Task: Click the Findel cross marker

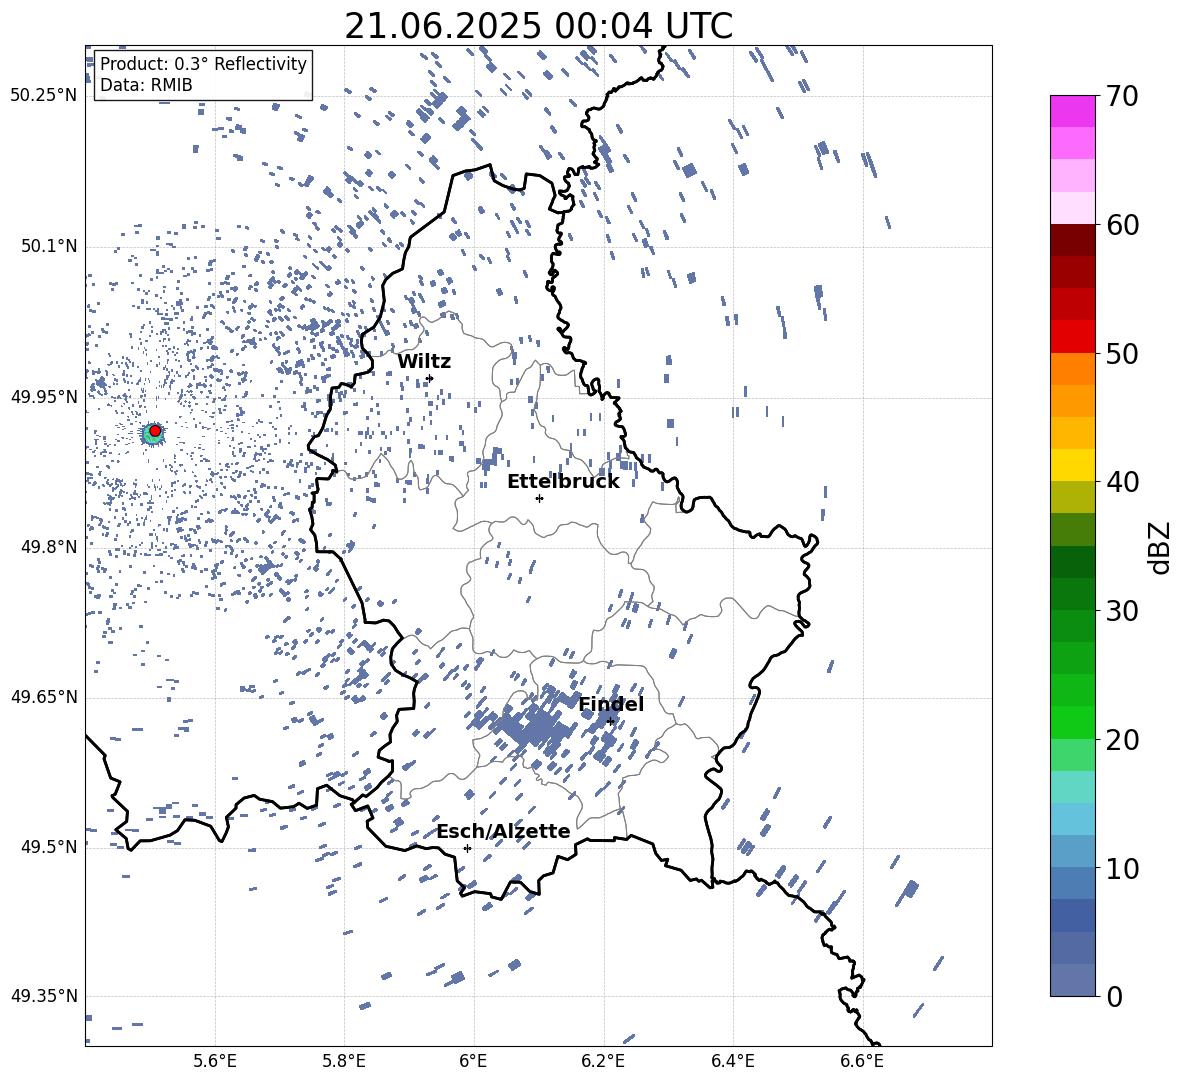Action: point(611,722)
